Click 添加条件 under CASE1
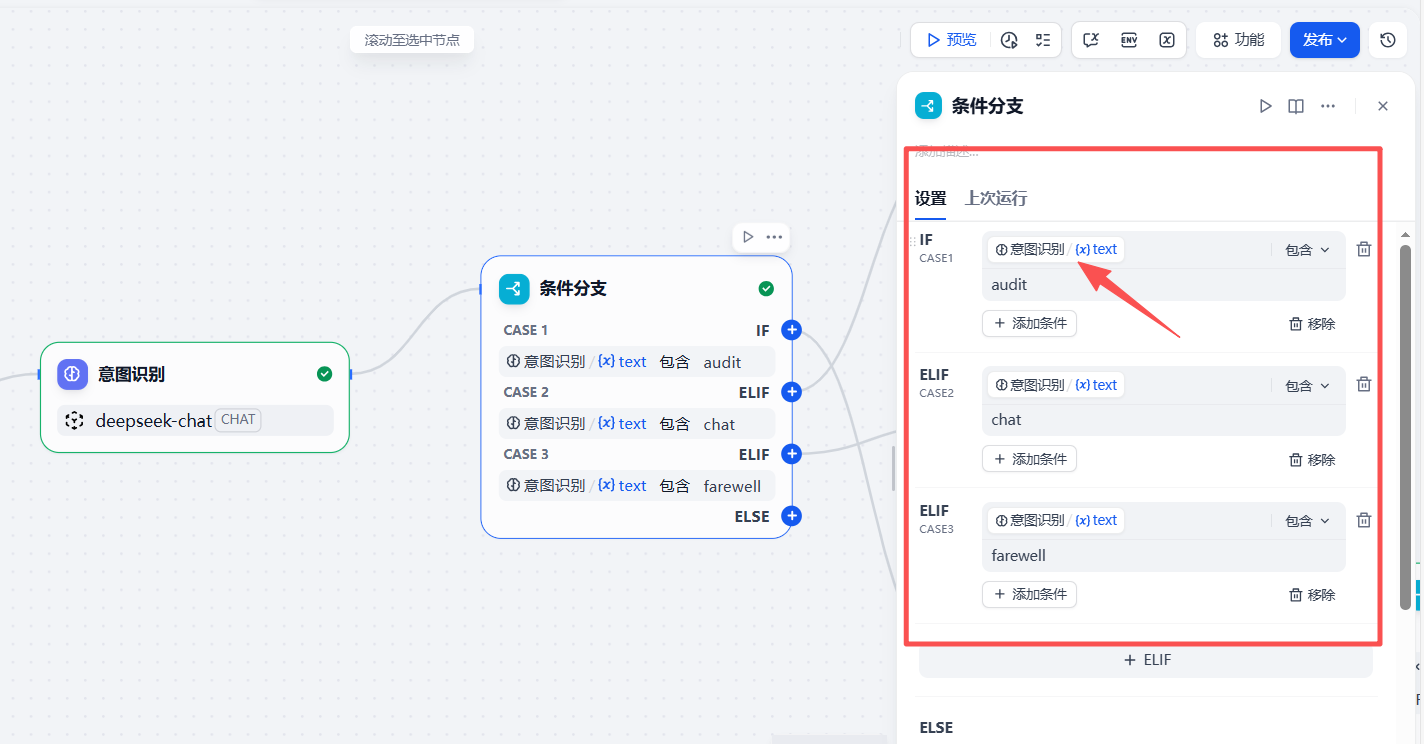The image size is (1424, 744). pos(1029,323)
